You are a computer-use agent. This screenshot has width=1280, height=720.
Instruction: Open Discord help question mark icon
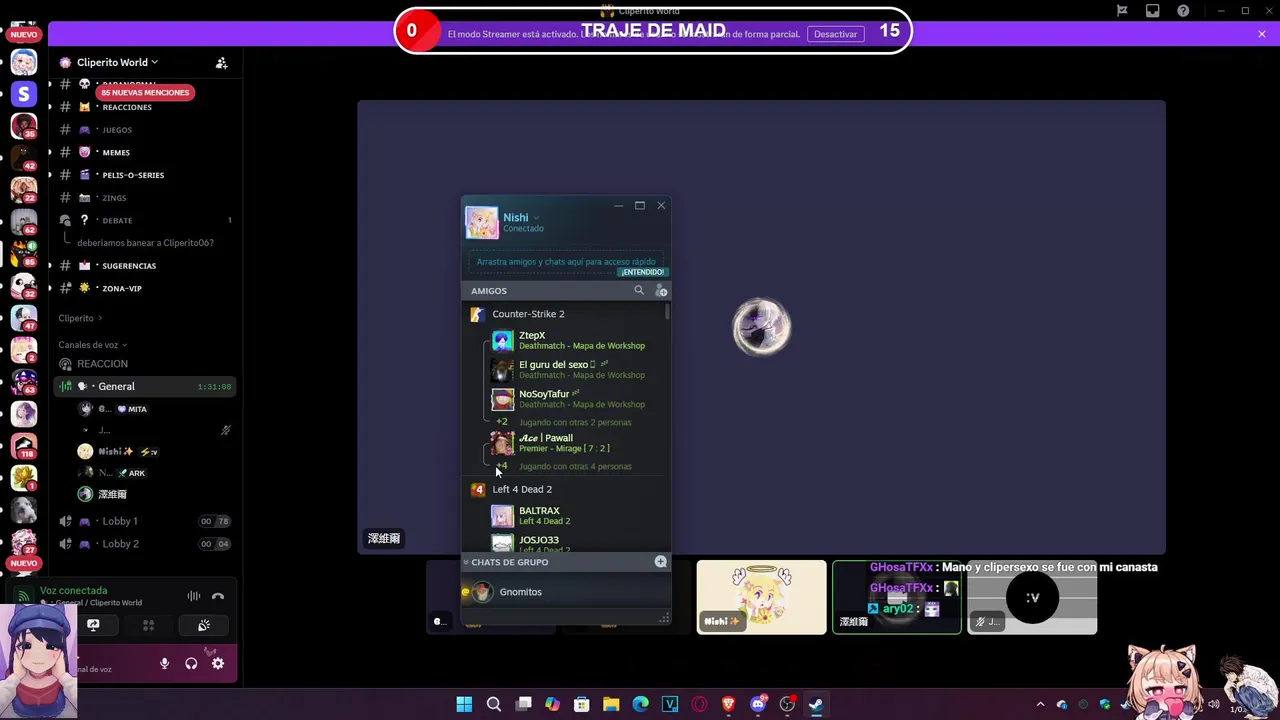[x=1183, y=11]
